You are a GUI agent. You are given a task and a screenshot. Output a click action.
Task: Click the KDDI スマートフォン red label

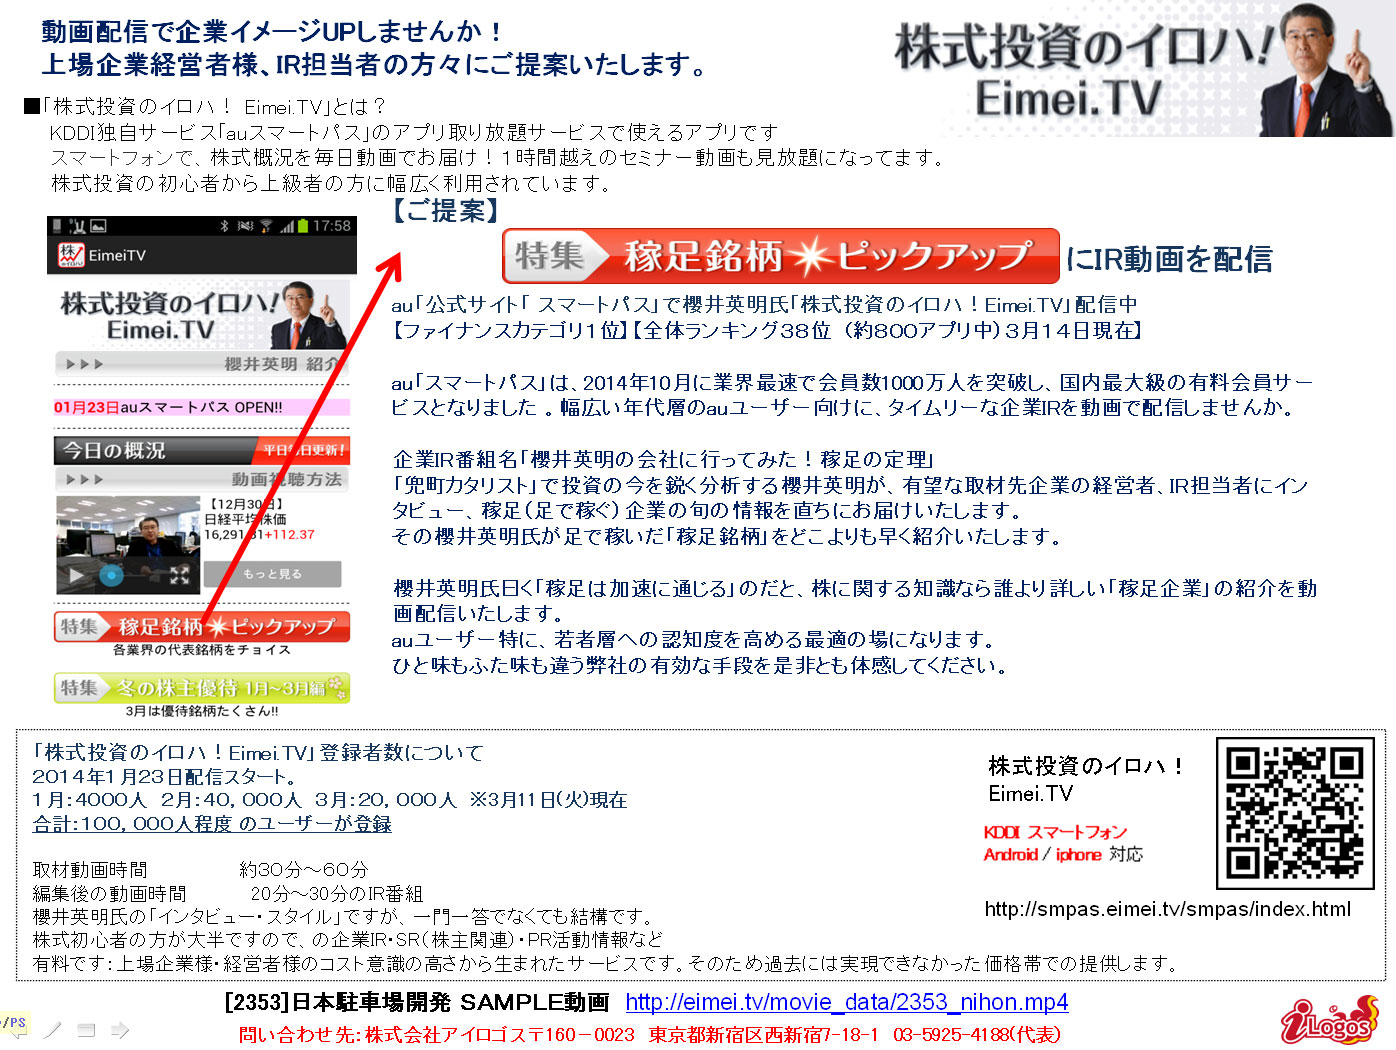click(1055, 832)
